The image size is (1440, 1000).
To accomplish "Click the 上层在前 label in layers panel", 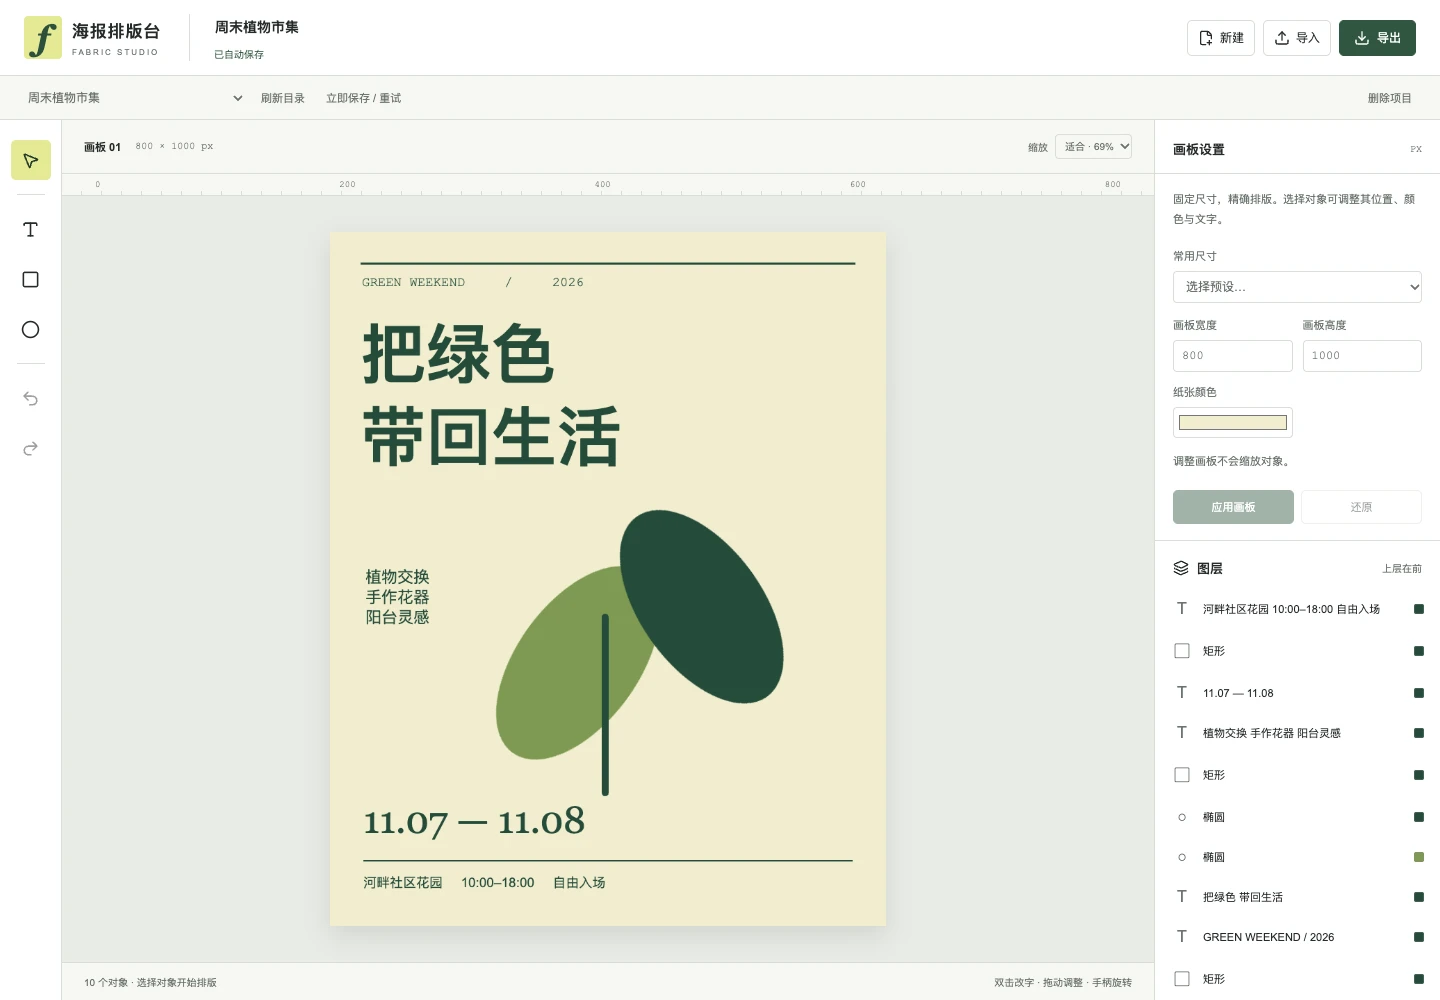I will pos(1402,569).
